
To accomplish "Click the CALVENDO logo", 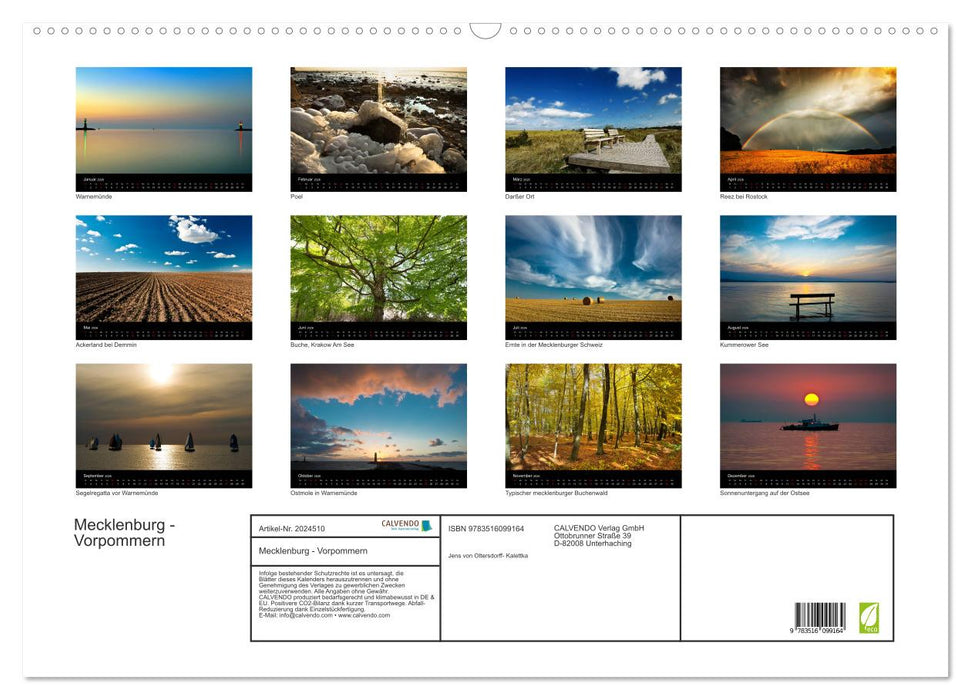I will click(406, 526).
